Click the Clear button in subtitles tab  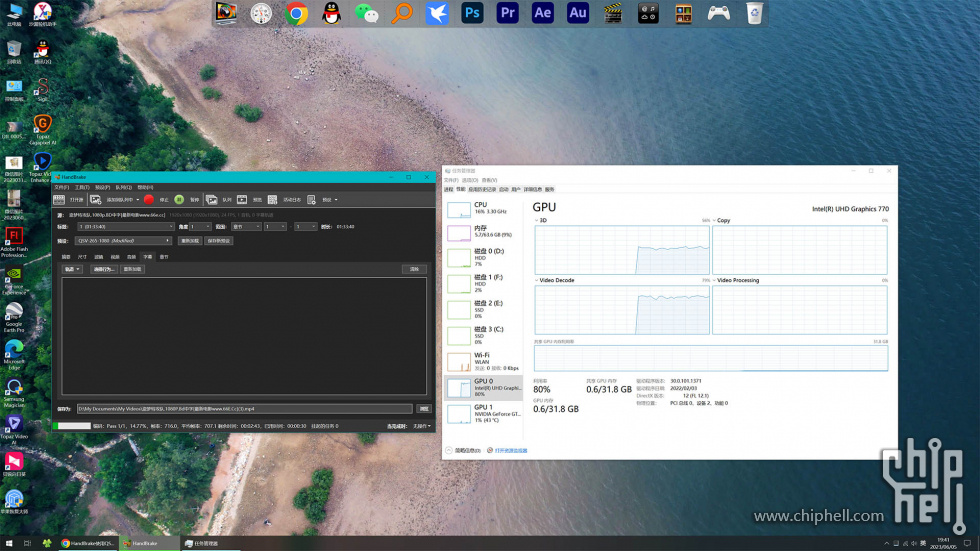coord(414,269)
